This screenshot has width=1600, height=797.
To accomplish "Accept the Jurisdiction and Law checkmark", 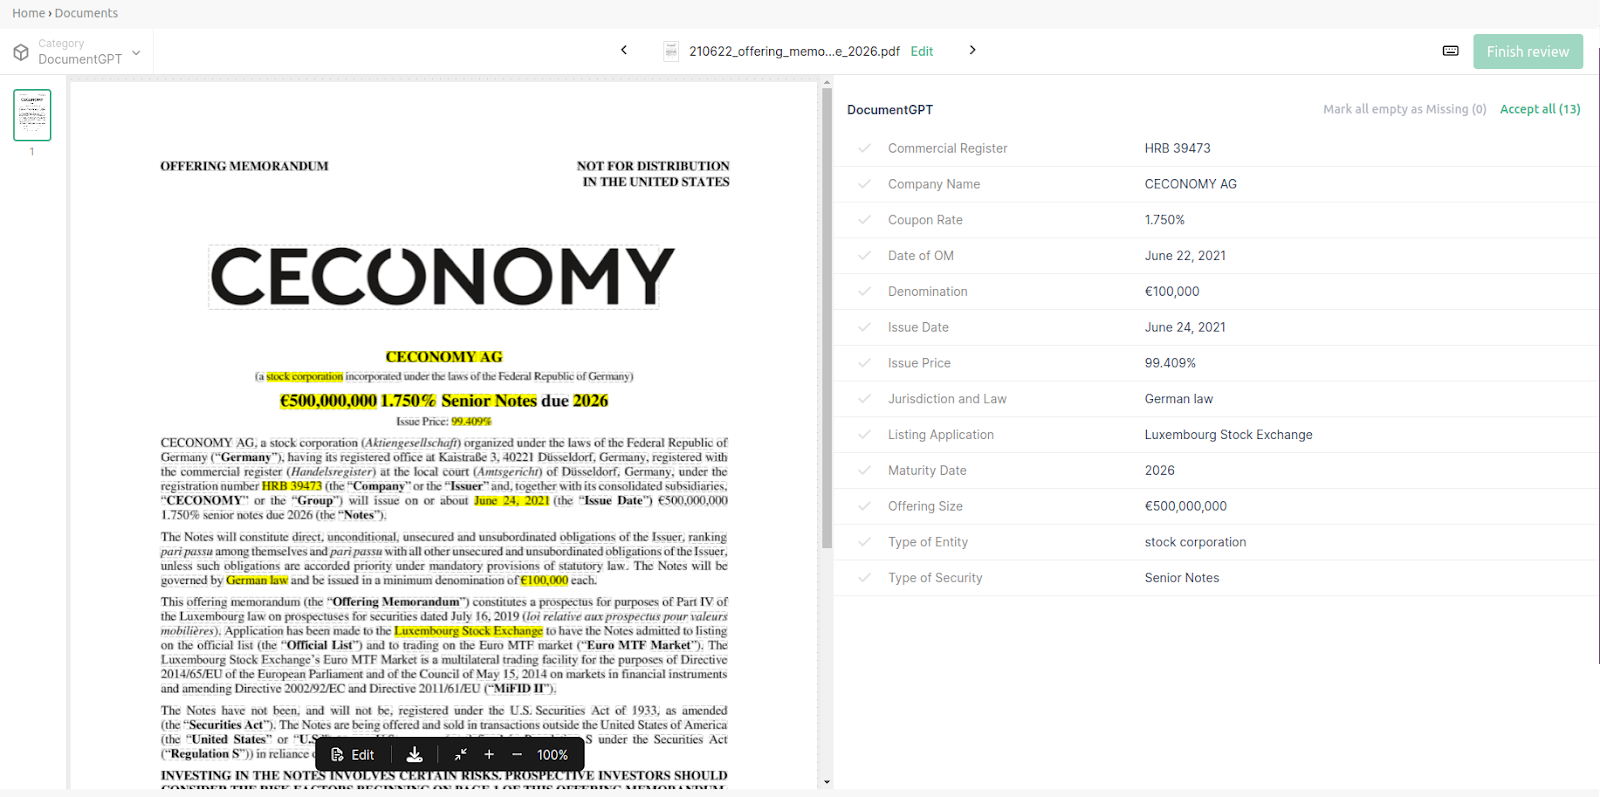I will (x=864, y=399).
